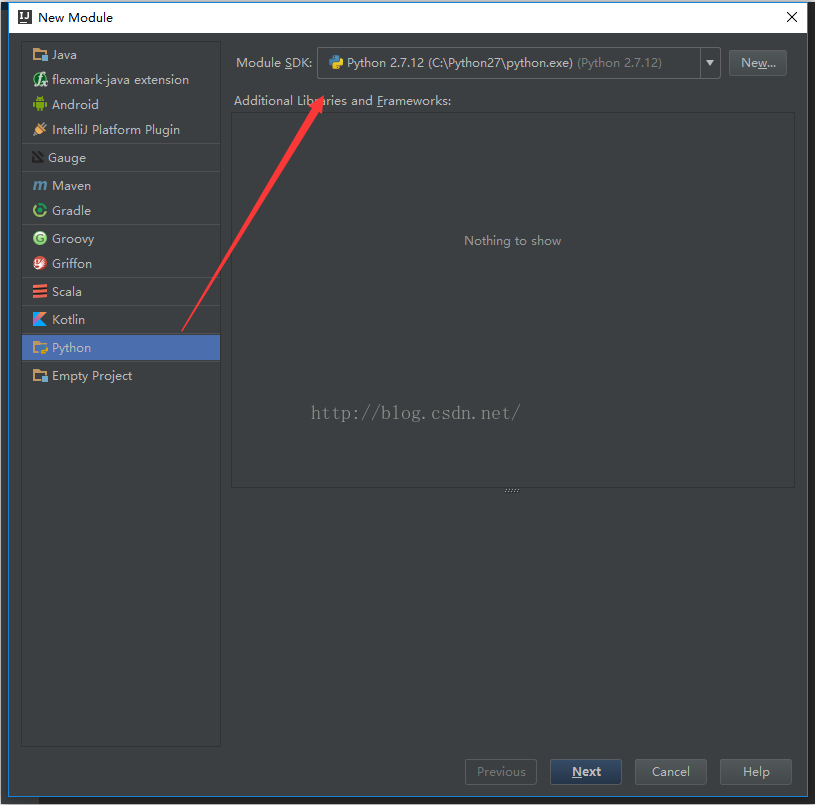
Task: Click the Scala icon
Action: (x=40, y=291)
